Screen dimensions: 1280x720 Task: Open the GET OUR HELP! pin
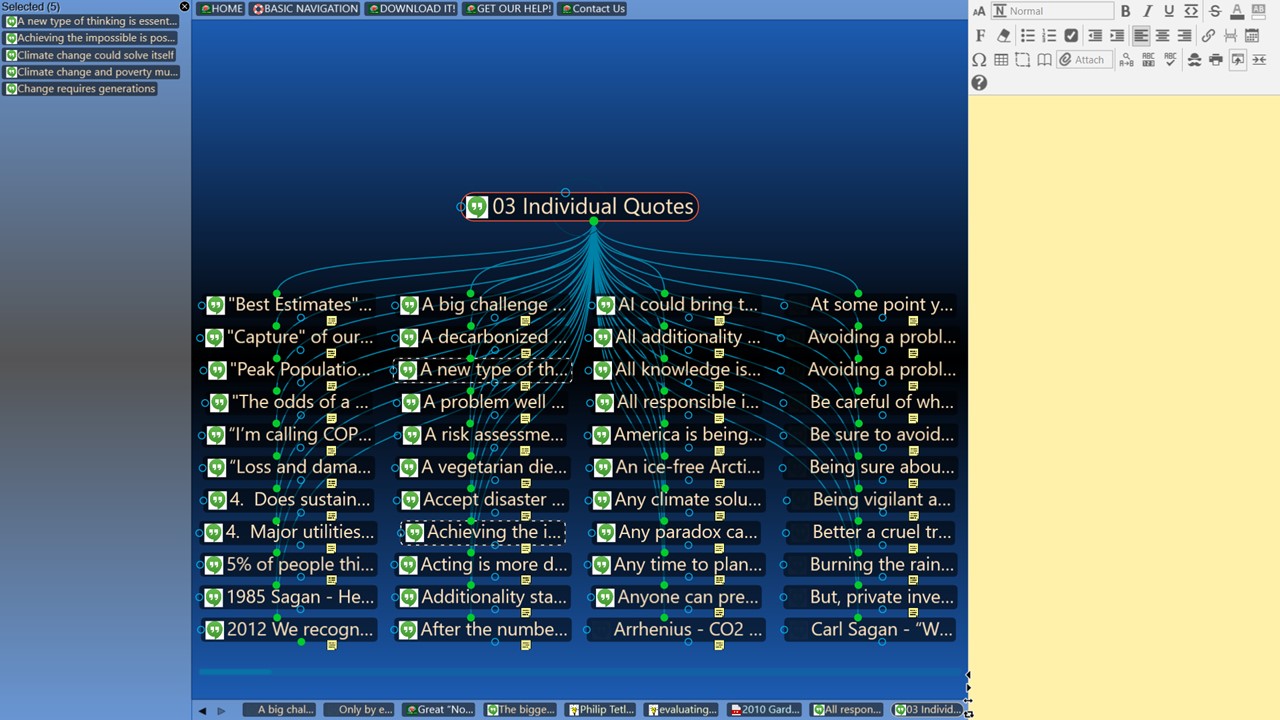point(508,9)
